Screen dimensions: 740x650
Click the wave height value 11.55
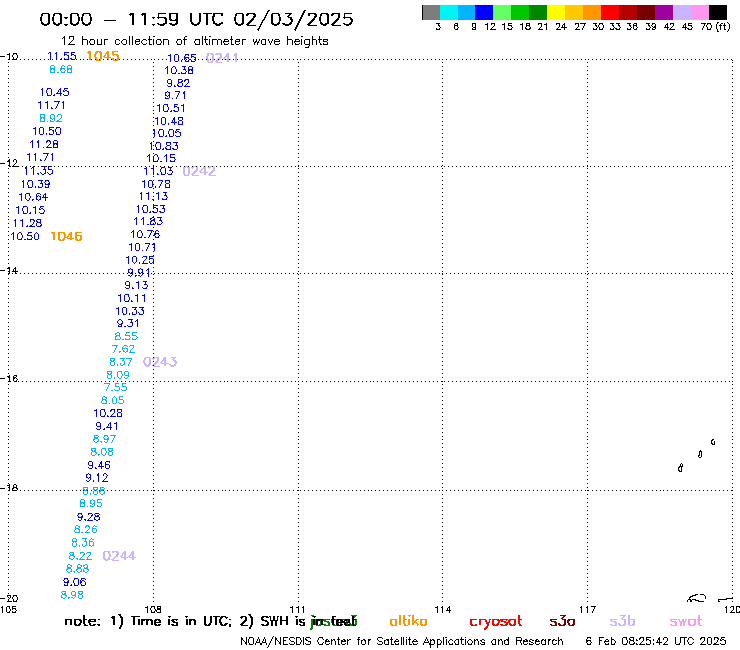coord(62,56)
